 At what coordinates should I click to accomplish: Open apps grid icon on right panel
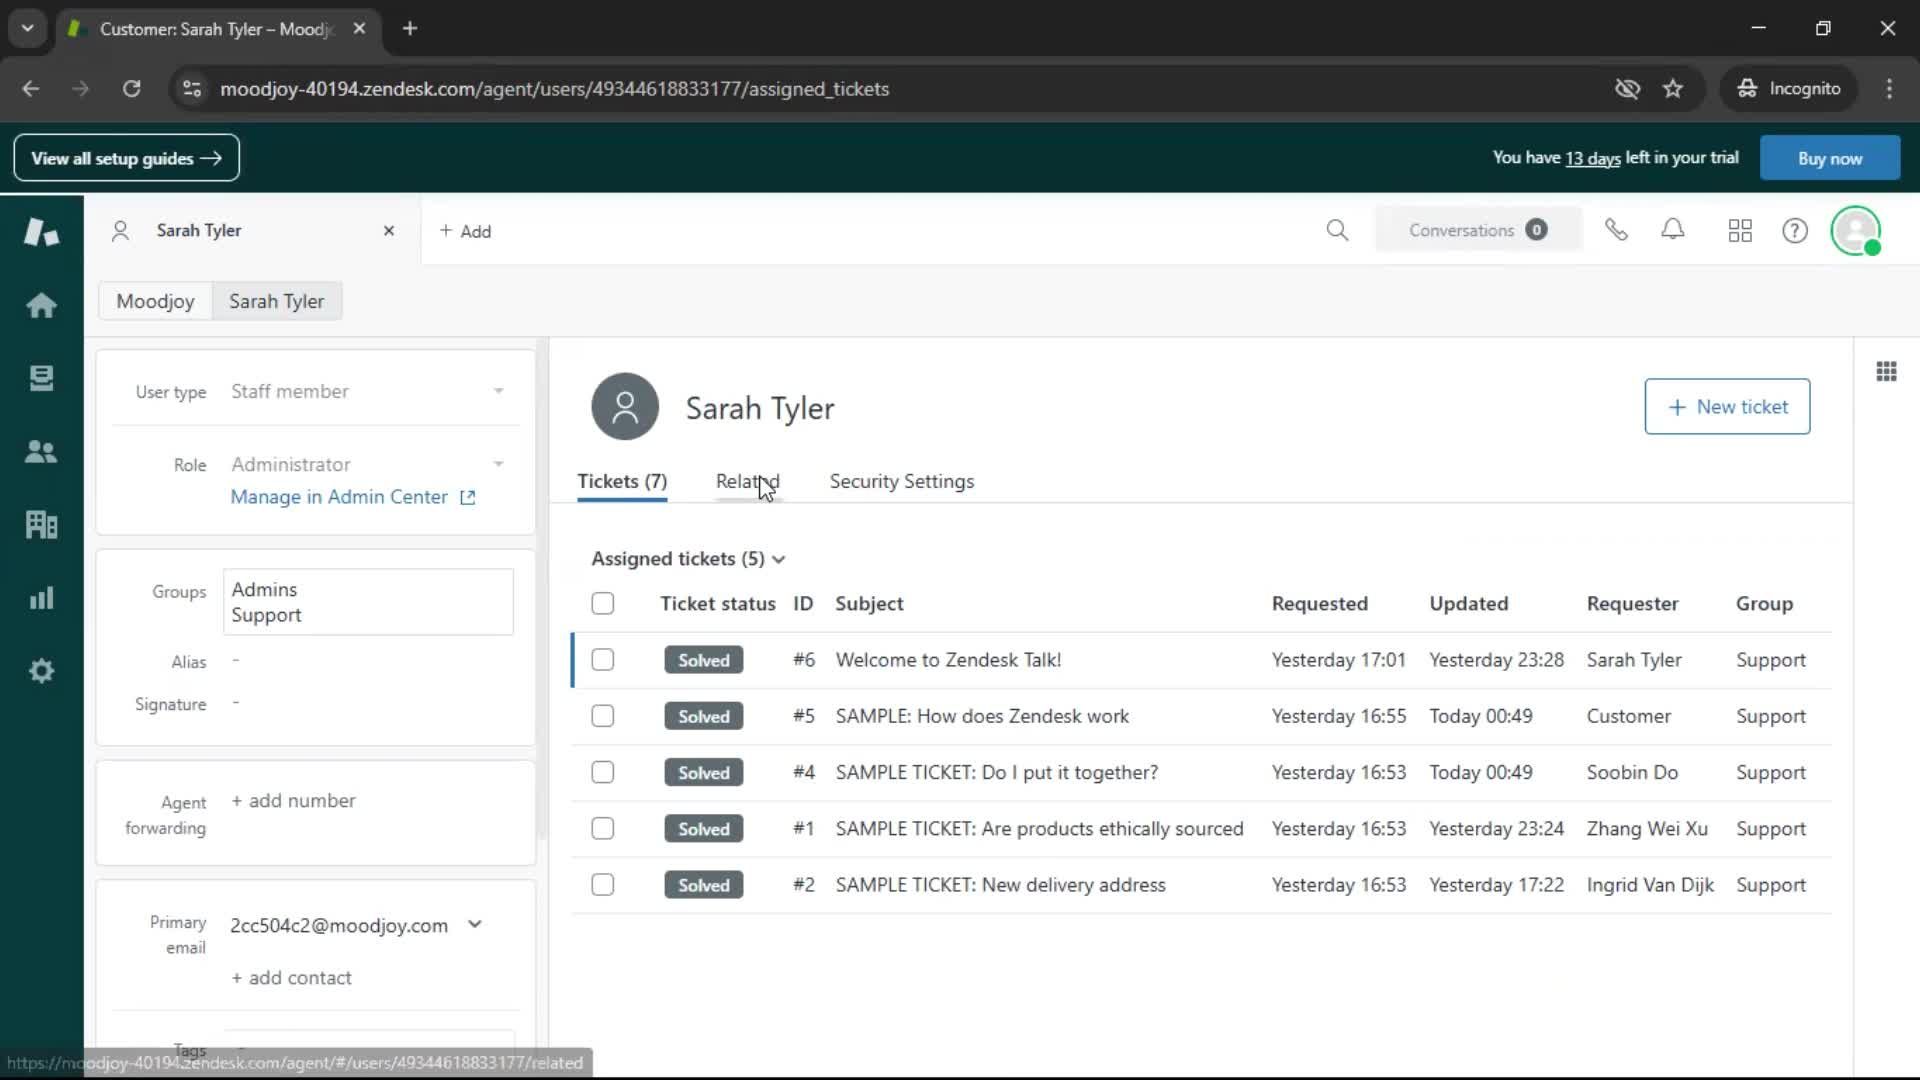pos(1886,372)
